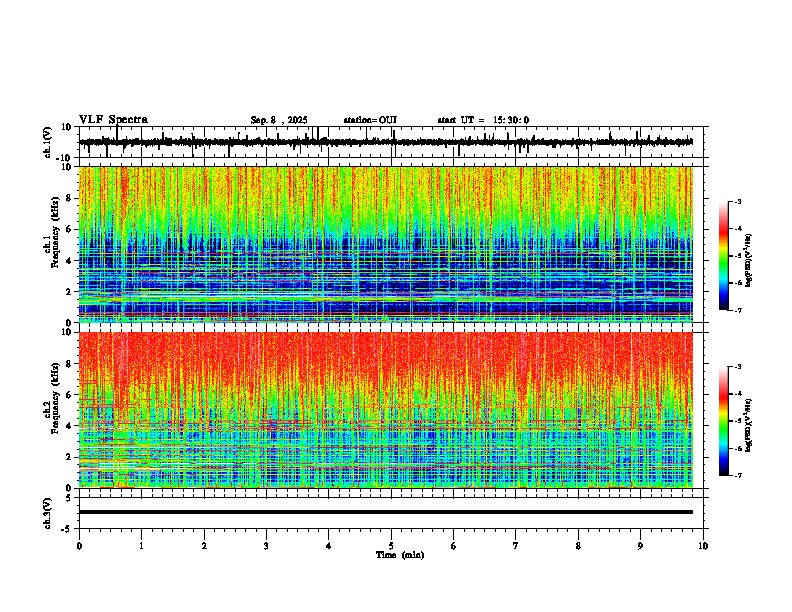Click the start UT 15:30:0 text
792x612 pixels.
(483, 120)
